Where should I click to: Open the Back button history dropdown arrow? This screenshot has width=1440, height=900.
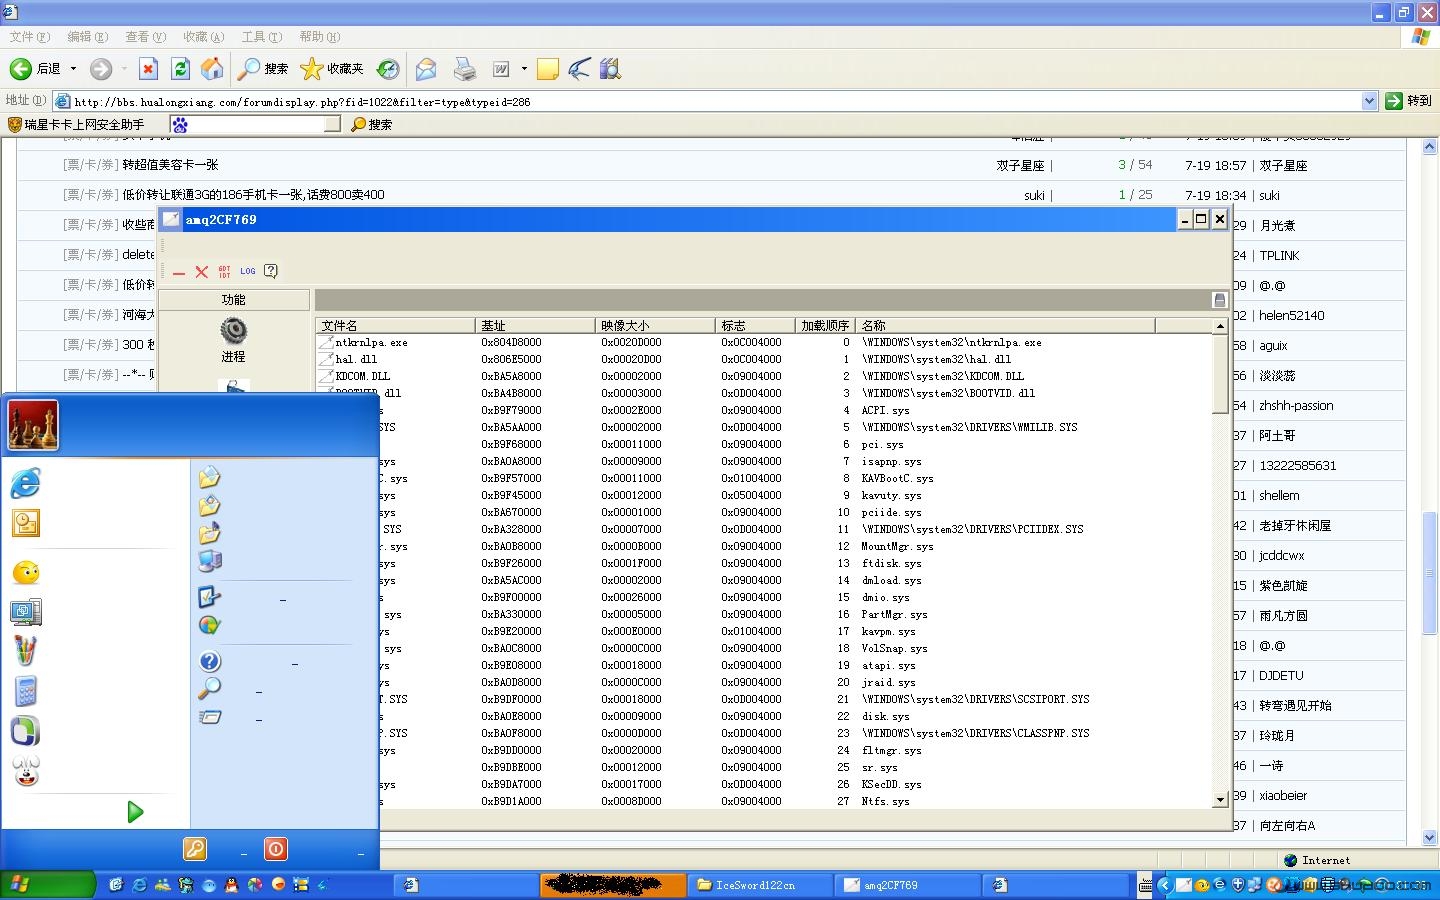tap(73, 69)
